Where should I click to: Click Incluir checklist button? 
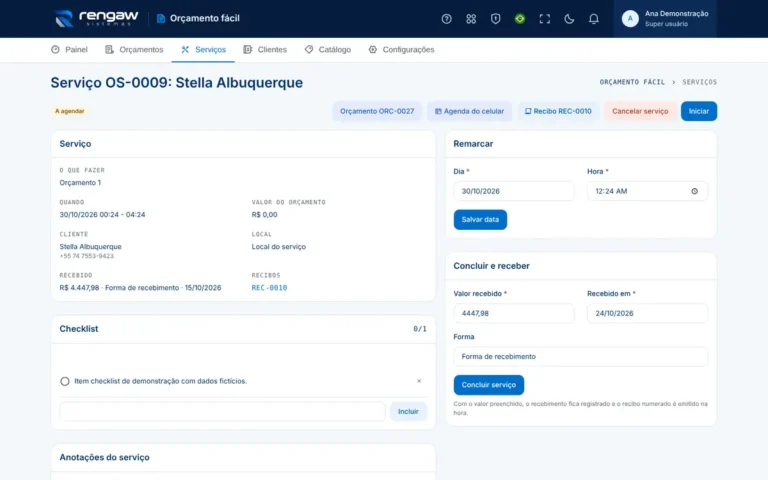pos(408,411)
